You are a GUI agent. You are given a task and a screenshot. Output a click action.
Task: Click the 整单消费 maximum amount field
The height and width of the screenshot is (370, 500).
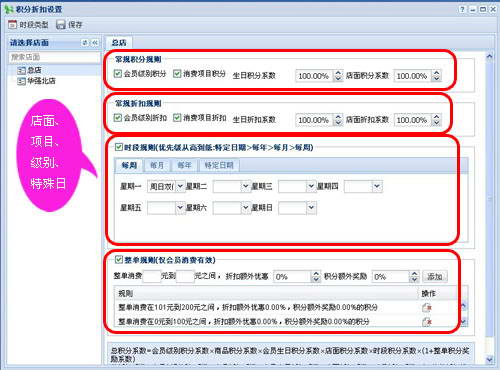[185, 276]
